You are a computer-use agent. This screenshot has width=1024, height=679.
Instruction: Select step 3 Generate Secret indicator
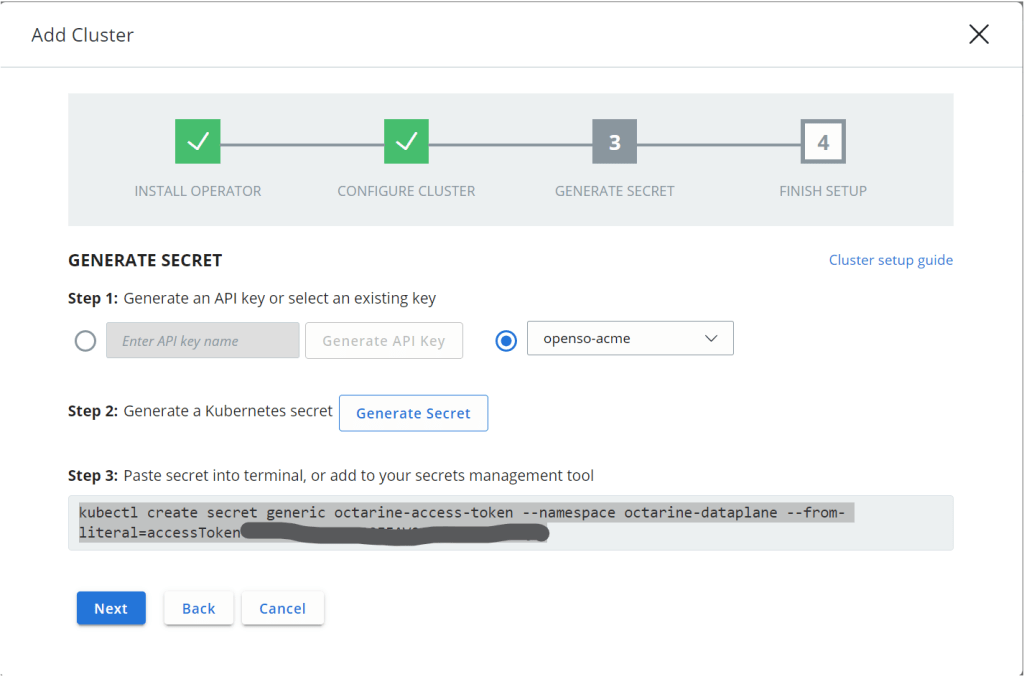tap(614, 142)
